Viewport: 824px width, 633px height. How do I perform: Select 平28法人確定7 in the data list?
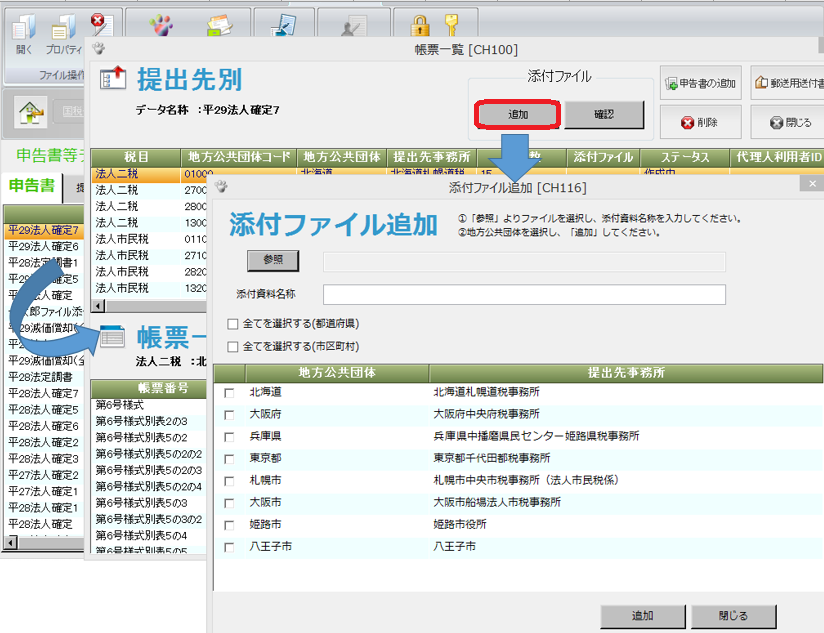point(44,393)
